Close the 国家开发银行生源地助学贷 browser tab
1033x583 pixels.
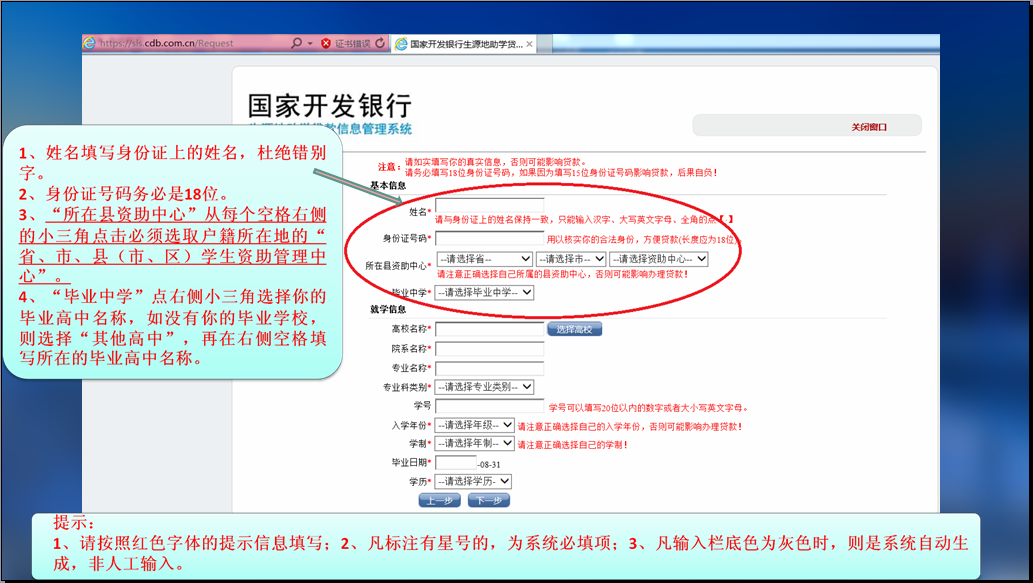529,44
